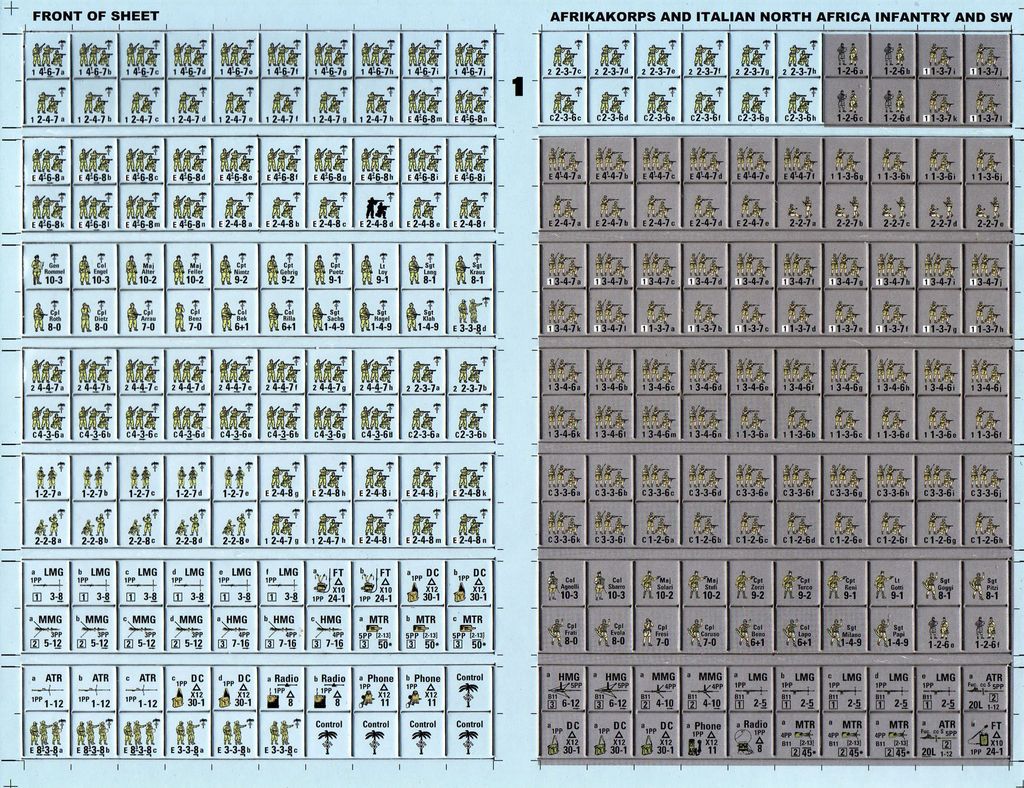This screenshot has height=788, width=1024.
Task: Click the white MTR counter lettered b
Action: pos(423,631)
